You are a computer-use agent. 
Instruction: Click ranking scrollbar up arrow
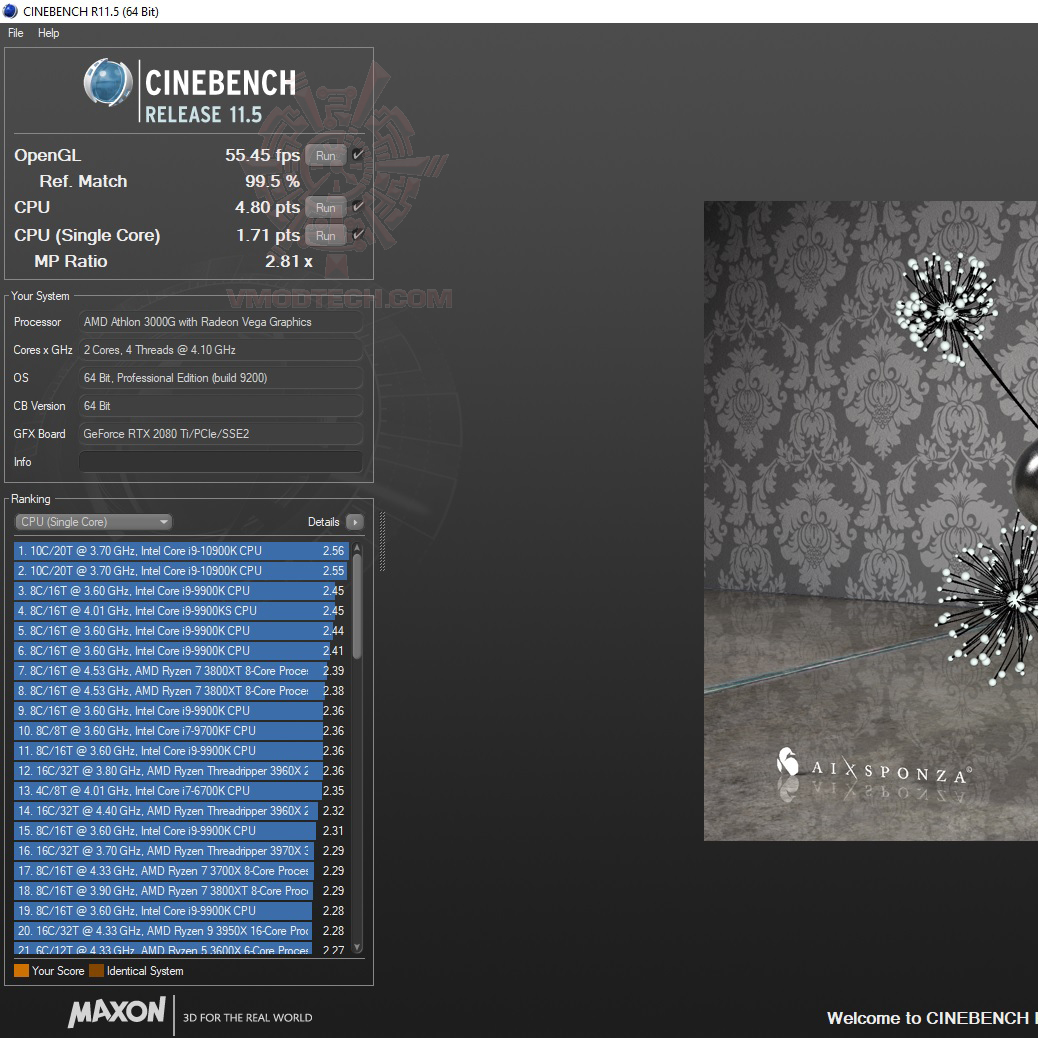click(x=357, y=548)
